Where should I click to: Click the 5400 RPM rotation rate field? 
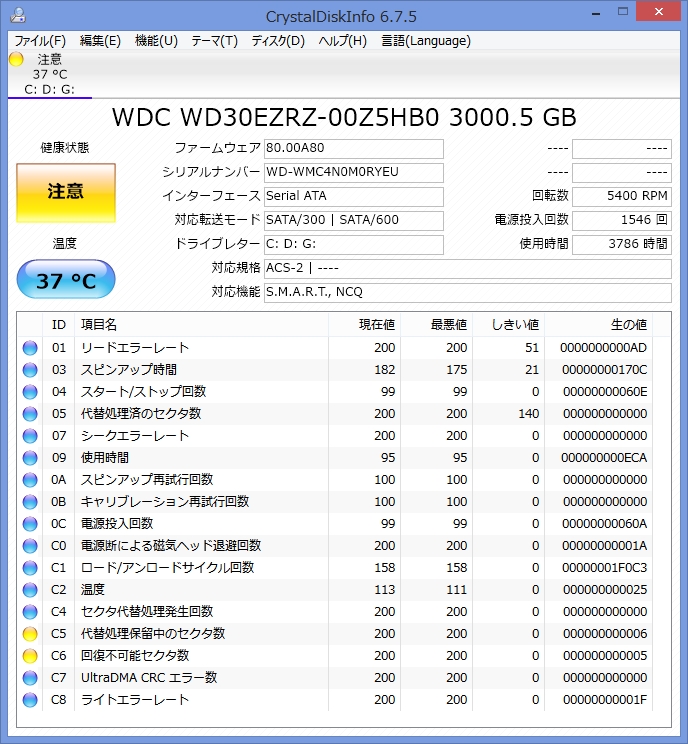[x=622, y=196]
